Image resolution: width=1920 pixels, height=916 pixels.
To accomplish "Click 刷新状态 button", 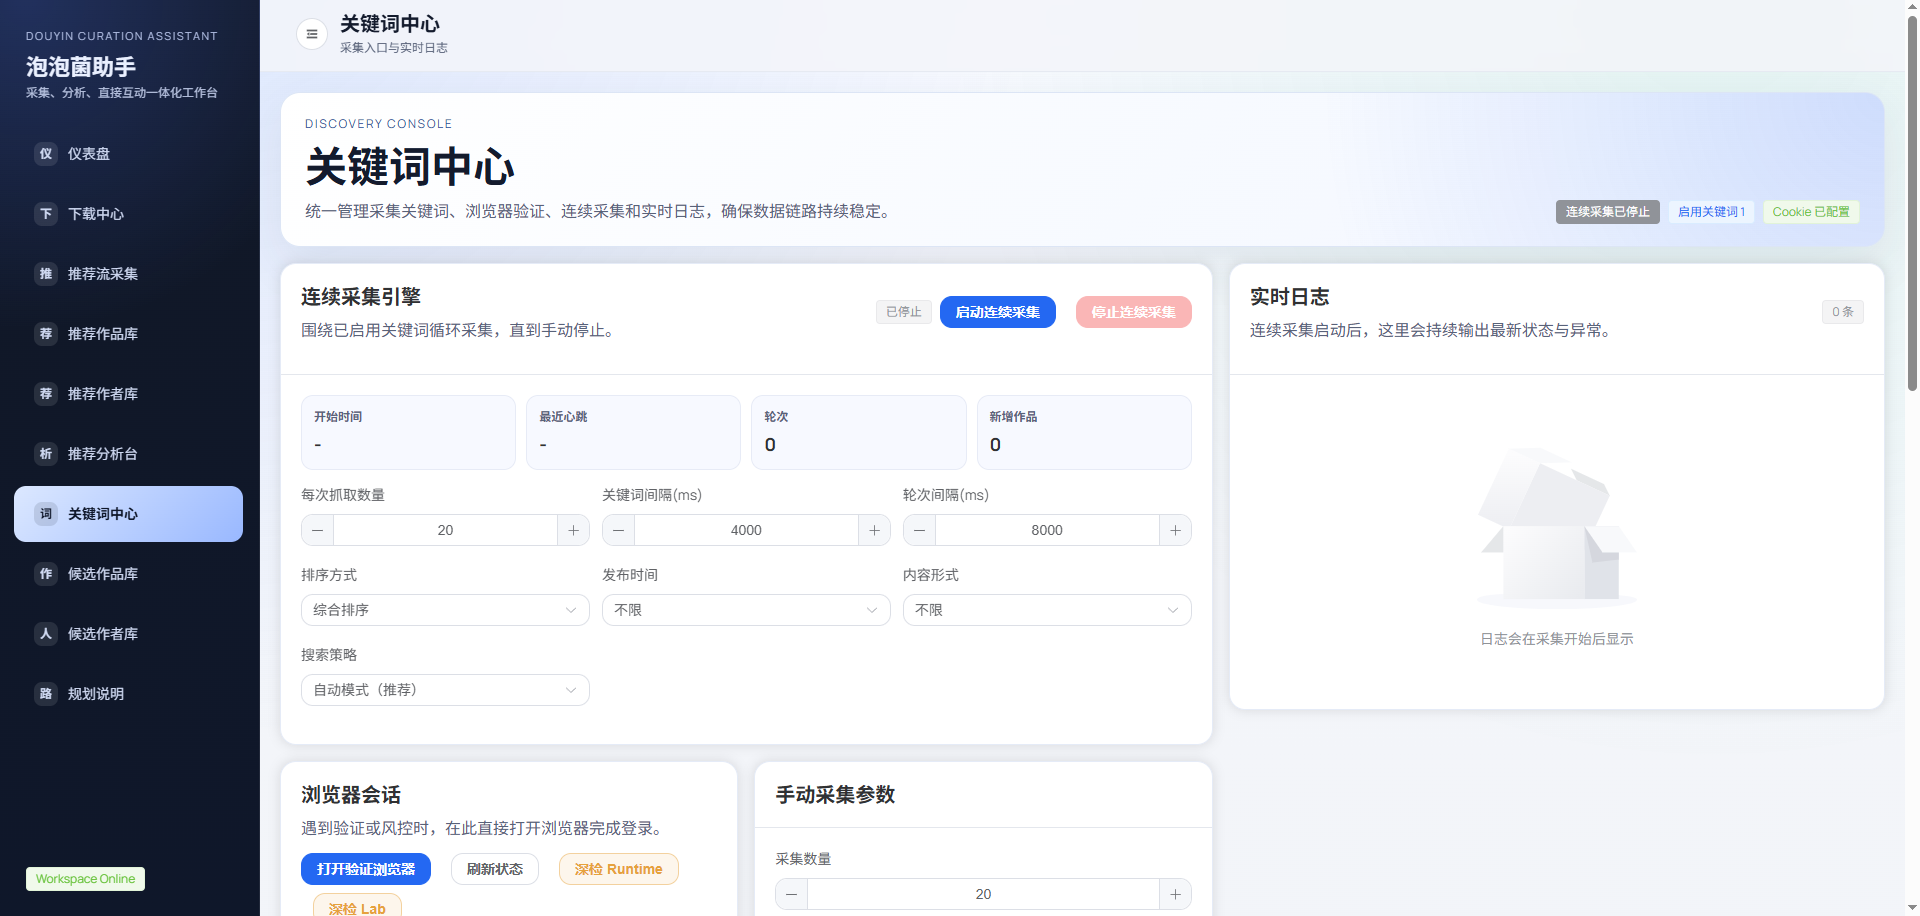I will (495, 869).
